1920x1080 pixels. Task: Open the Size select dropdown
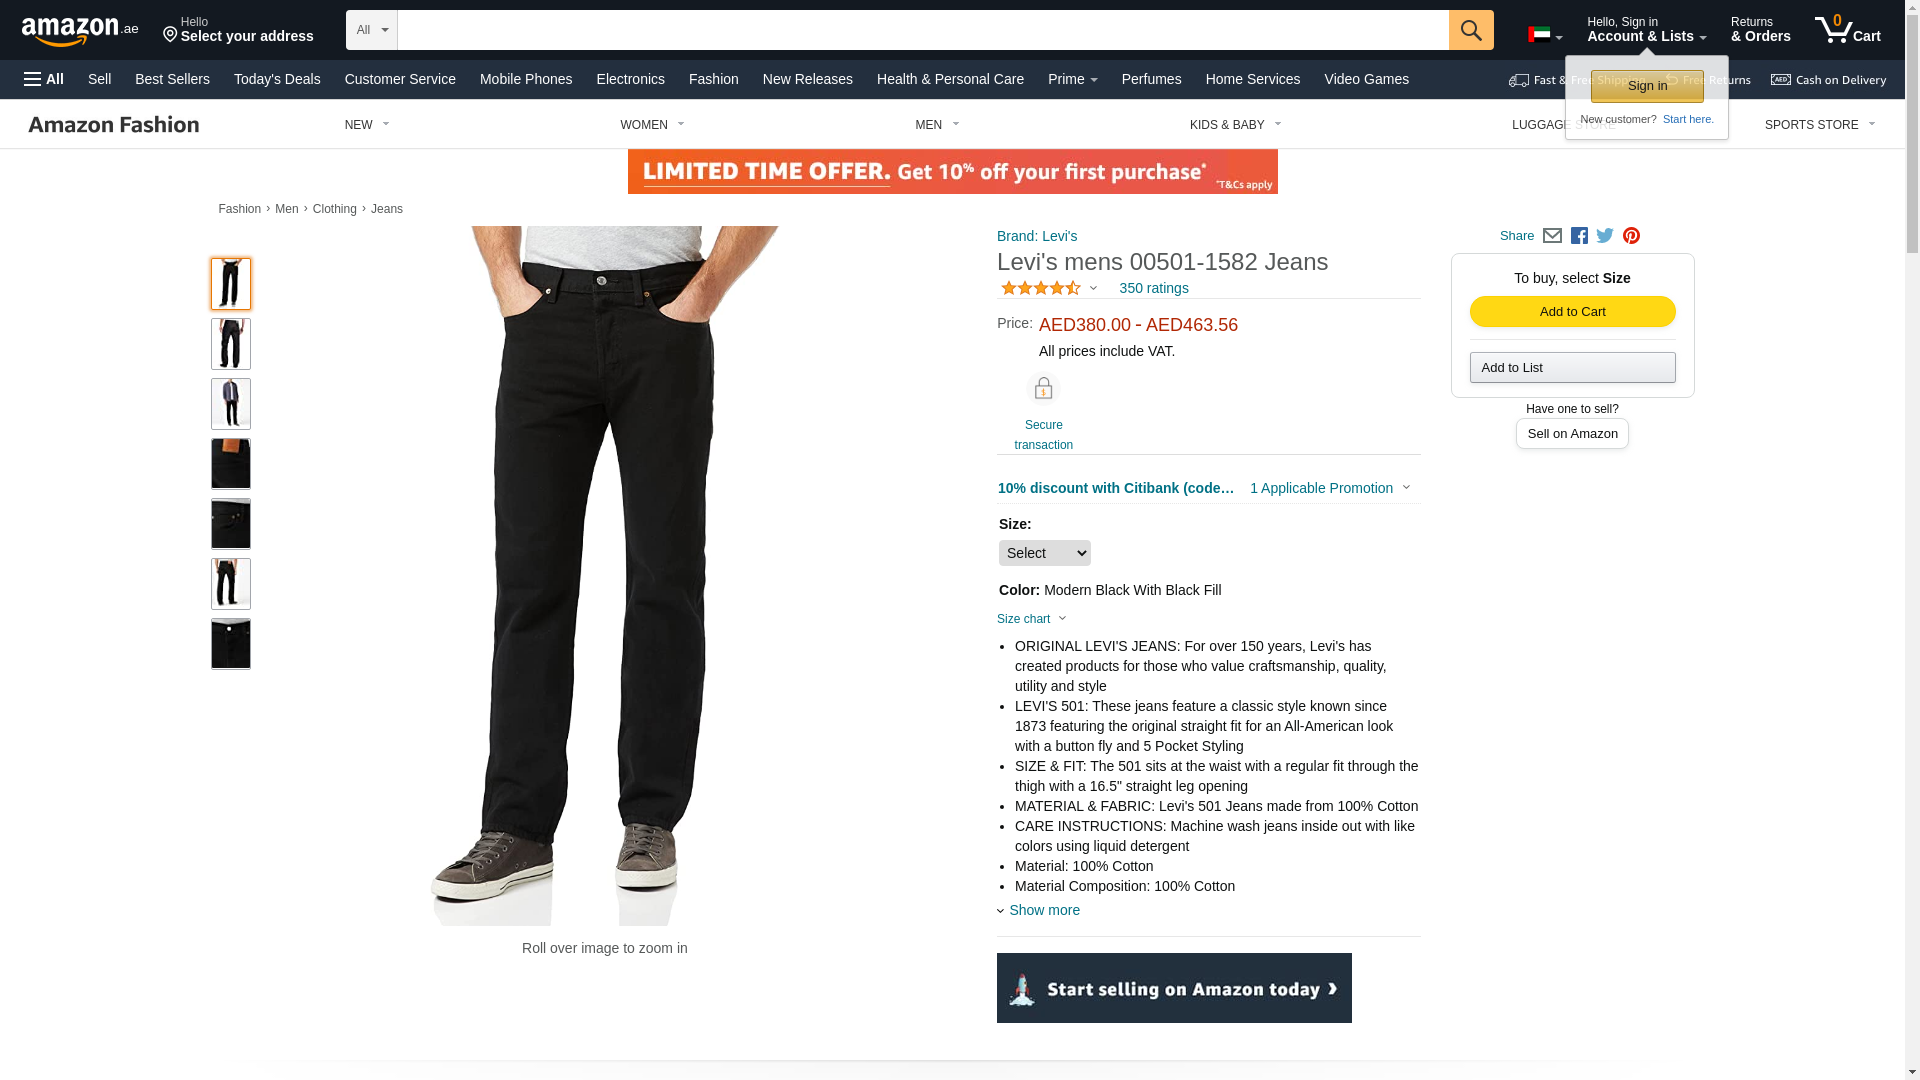coord(1044,553)
